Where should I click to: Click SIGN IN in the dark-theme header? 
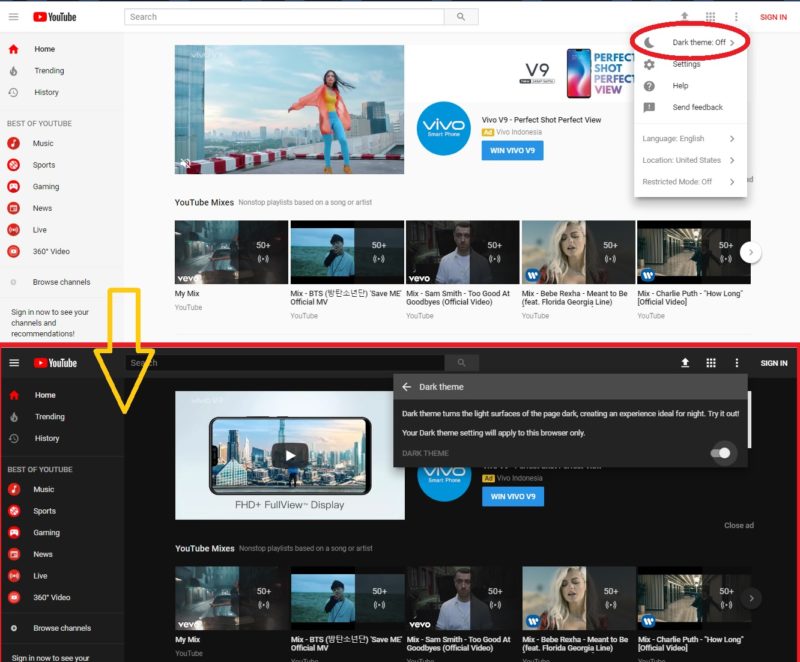(773, 363)
